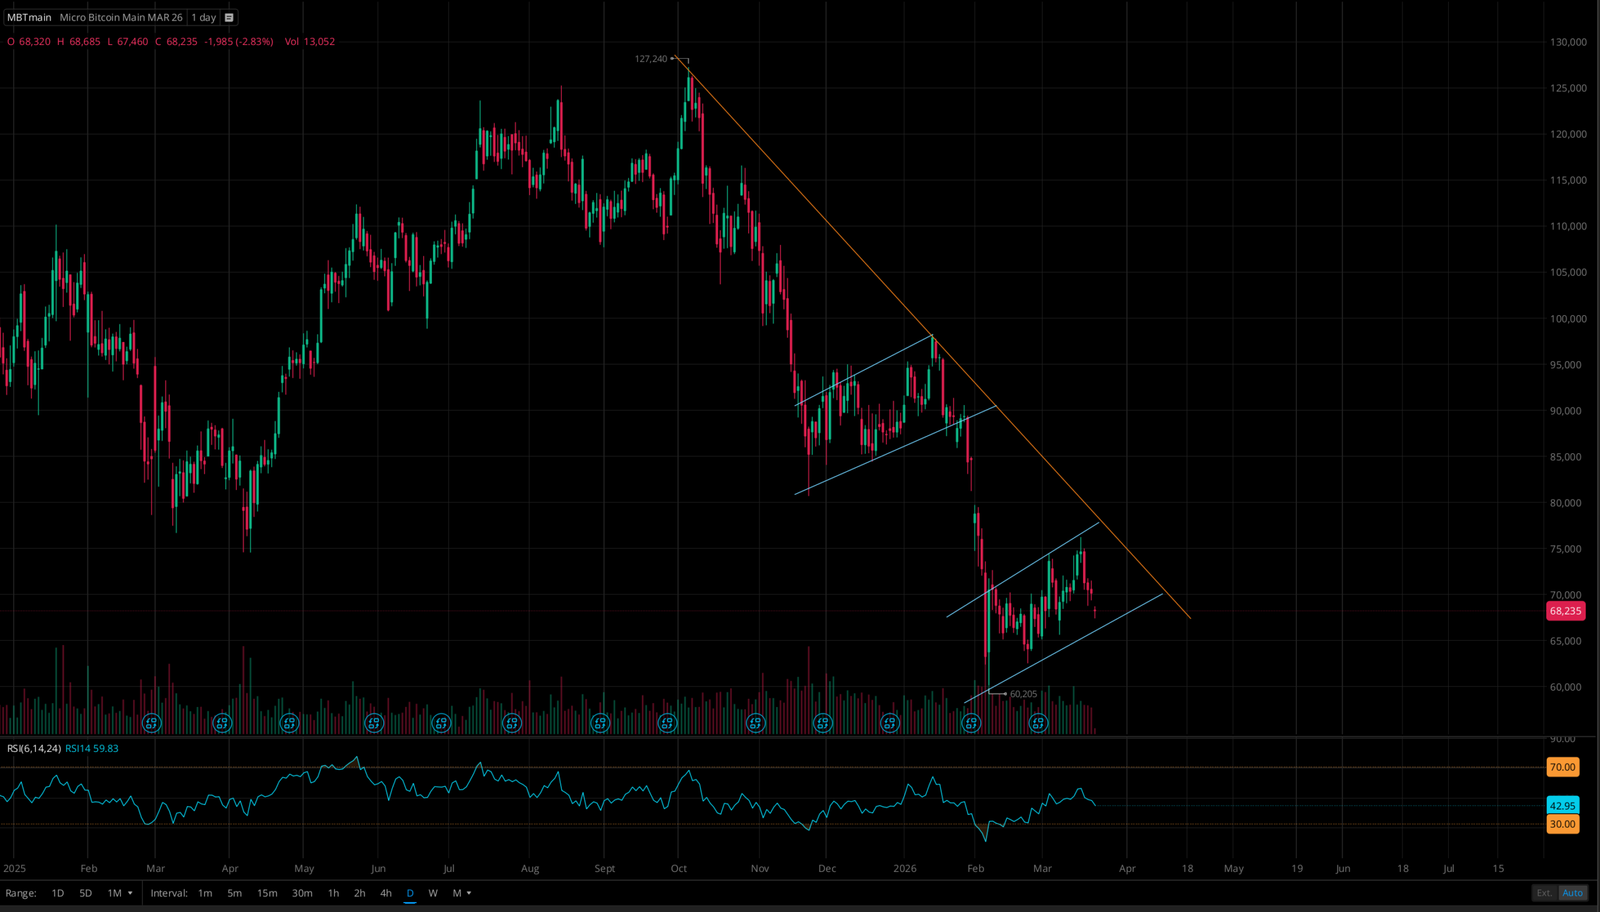The width and height of the screenshot is (1600, 912).
Task: Click the event marker icon under the March 2025 volume bars
Action: 151,722
